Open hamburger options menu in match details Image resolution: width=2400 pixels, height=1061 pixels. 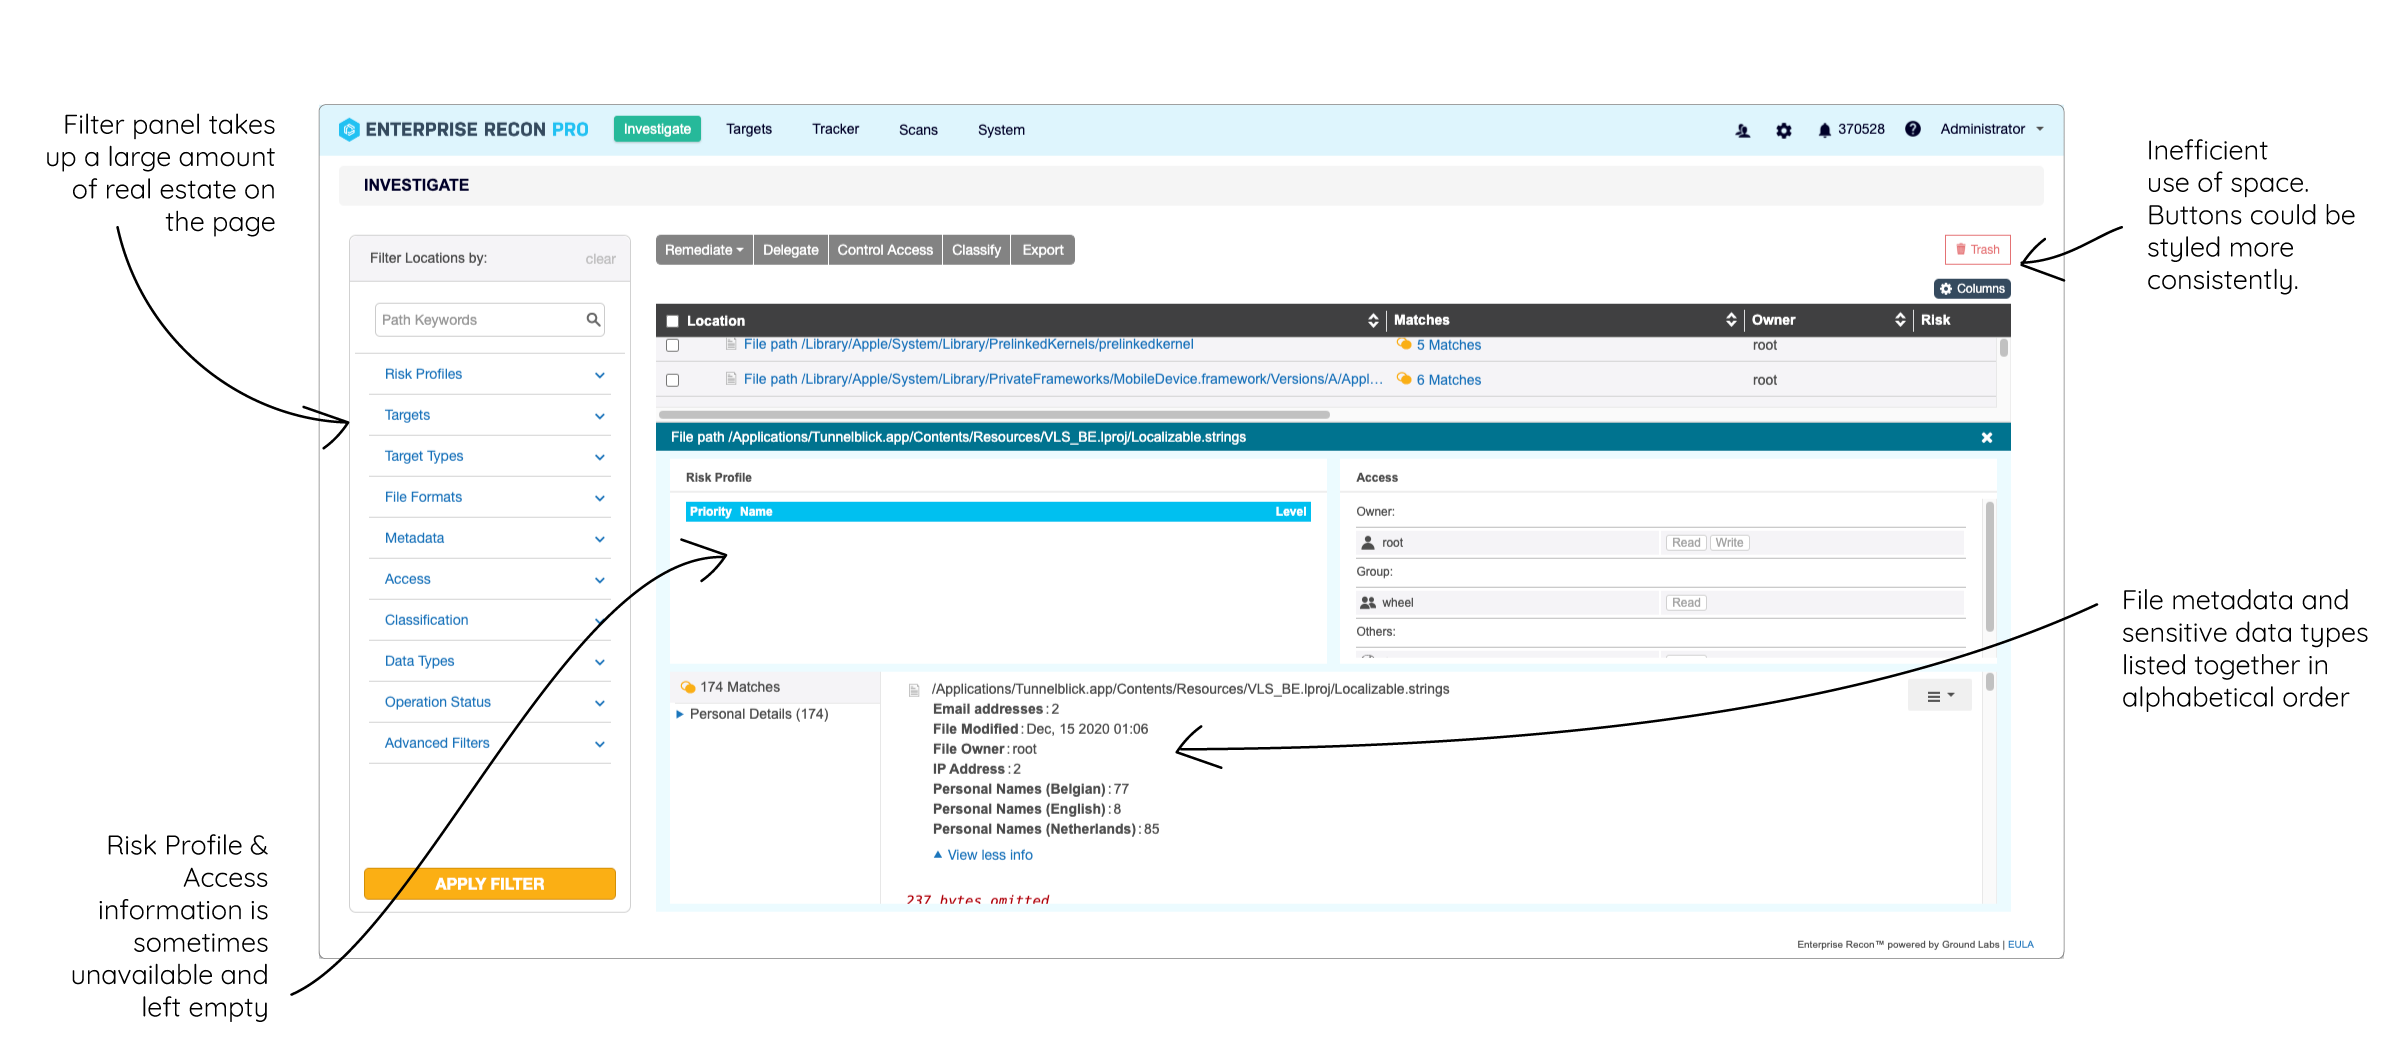pos(1939,696)
